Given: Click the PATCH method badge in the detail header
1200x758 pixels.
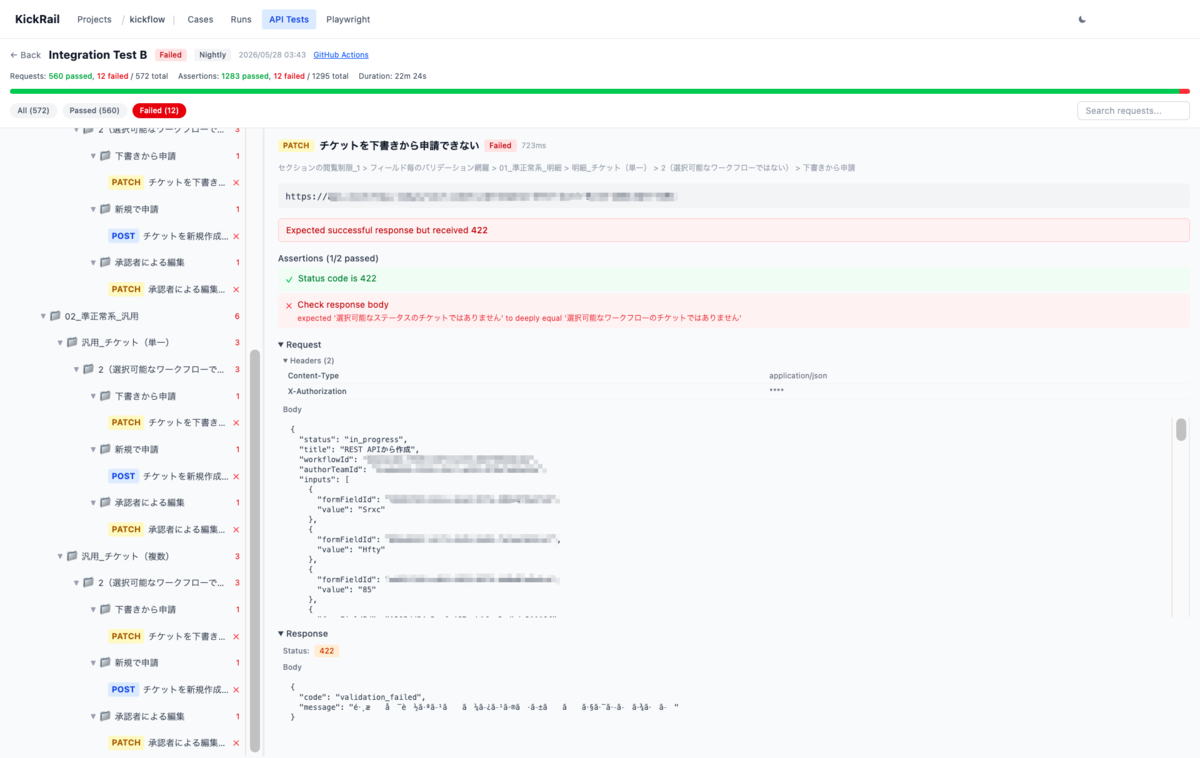Looking at the screenshot, I should tap(296, 145).
